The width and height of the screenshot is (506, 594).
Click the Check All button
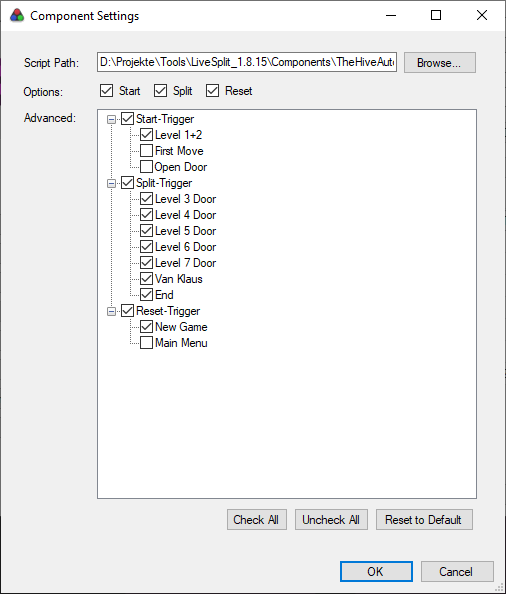pos(257,520)
